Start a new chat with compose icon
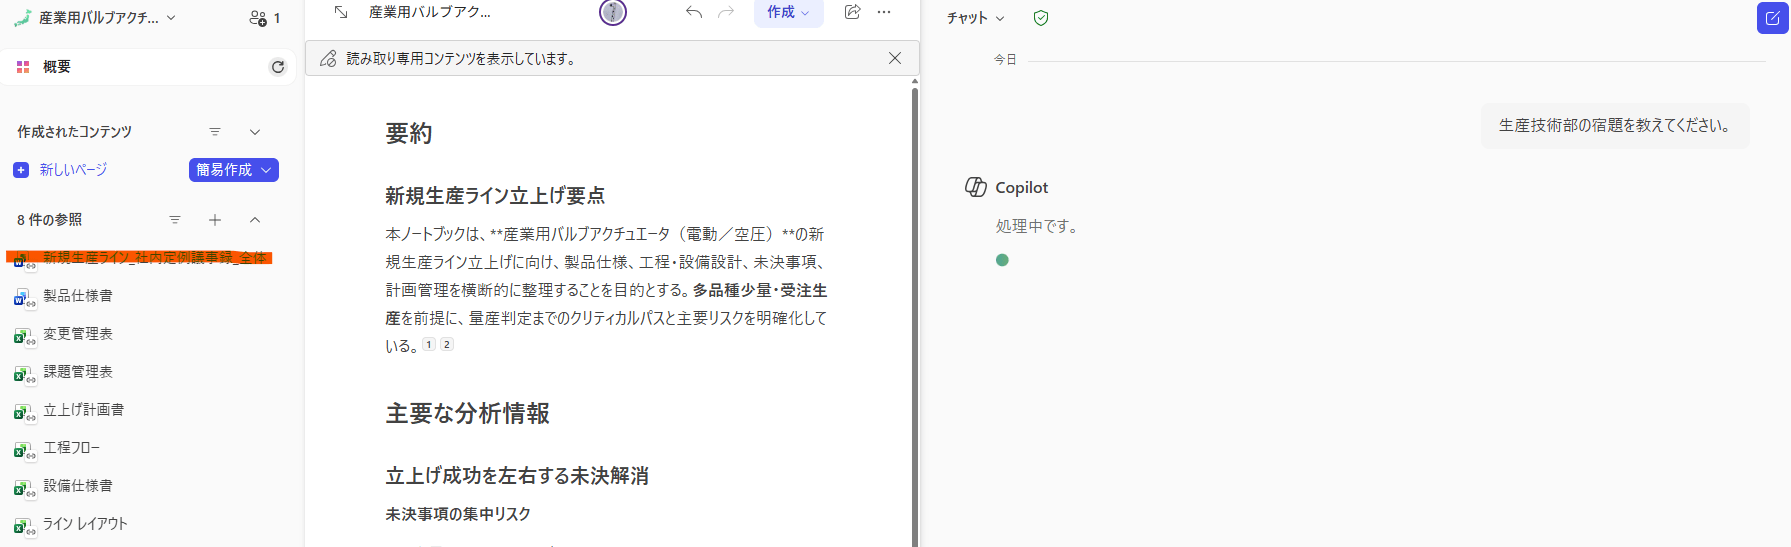The height and width of the screenshot is (547, 1791). tap(1772, 18)
